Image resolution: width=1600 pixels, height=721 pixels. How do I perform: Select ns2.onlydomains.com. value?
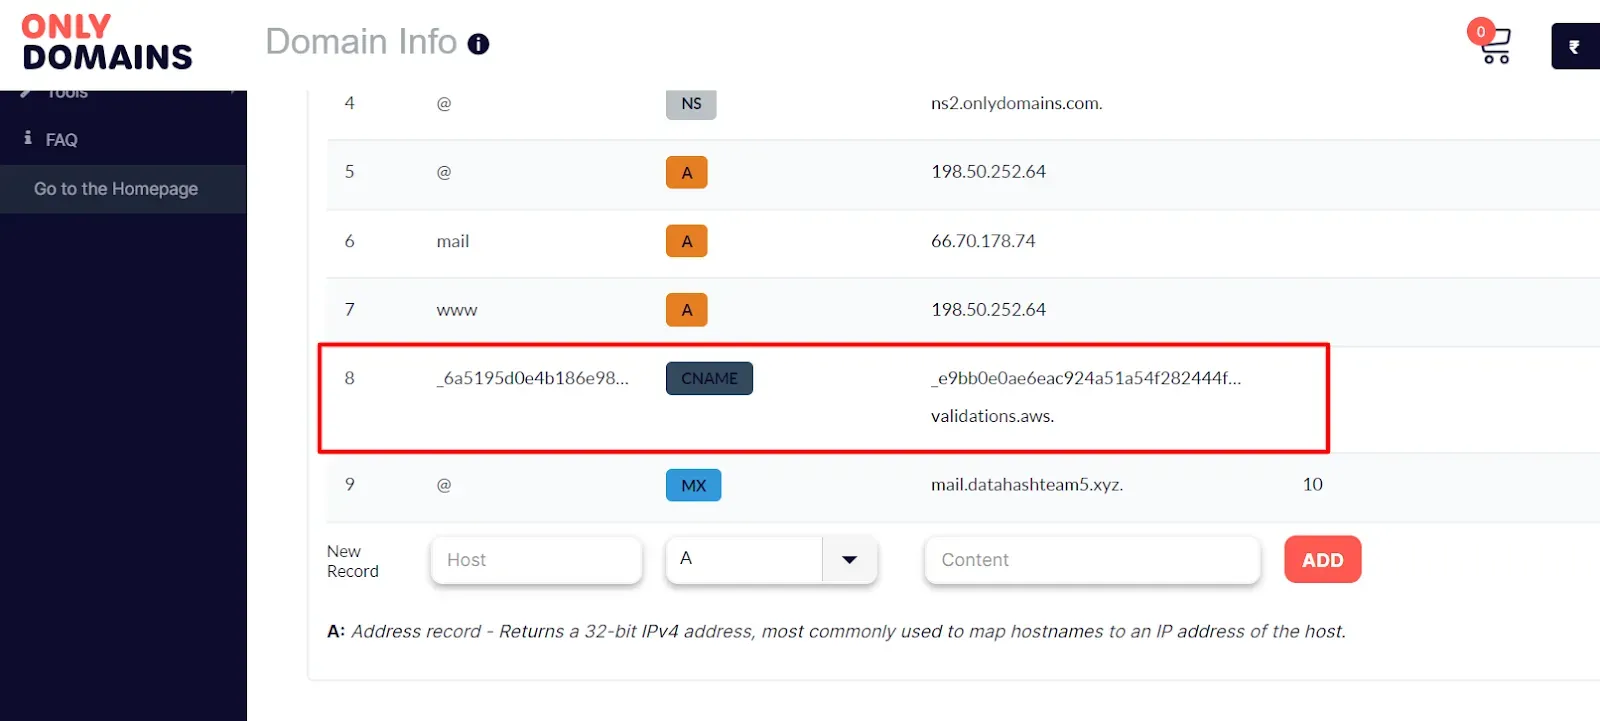tap(1016, 103)
